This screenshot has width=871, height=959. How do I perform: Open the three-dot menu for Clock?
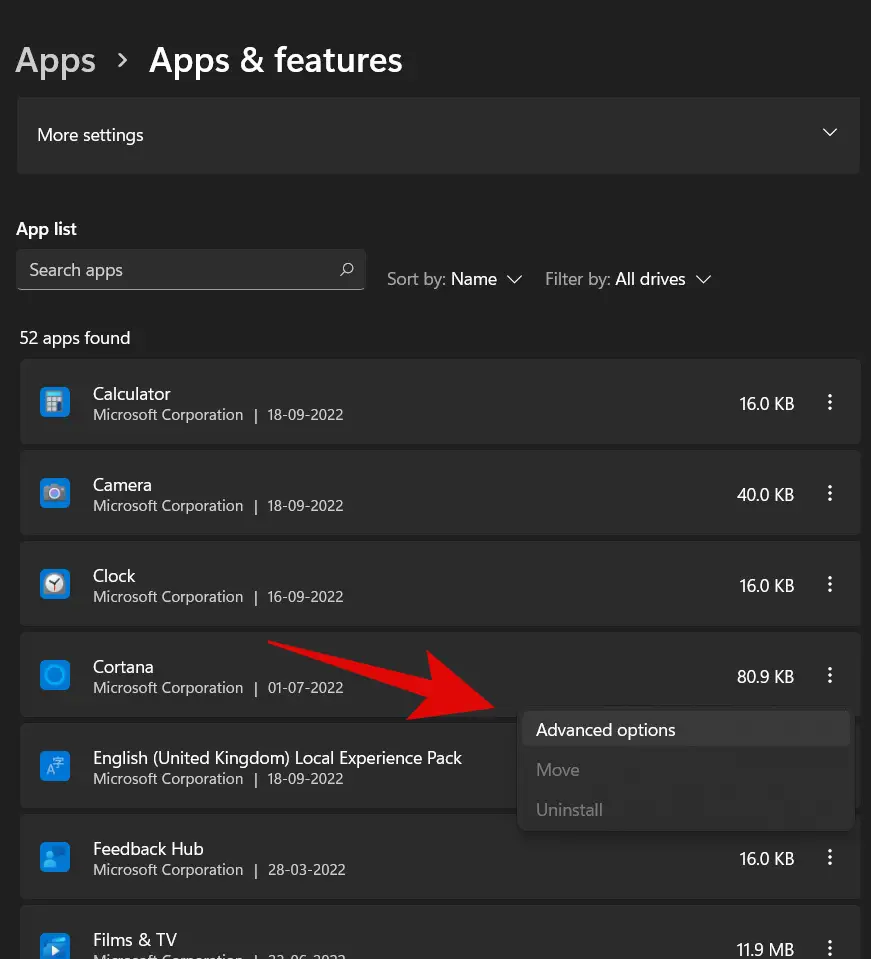click(x=830, y=584)
